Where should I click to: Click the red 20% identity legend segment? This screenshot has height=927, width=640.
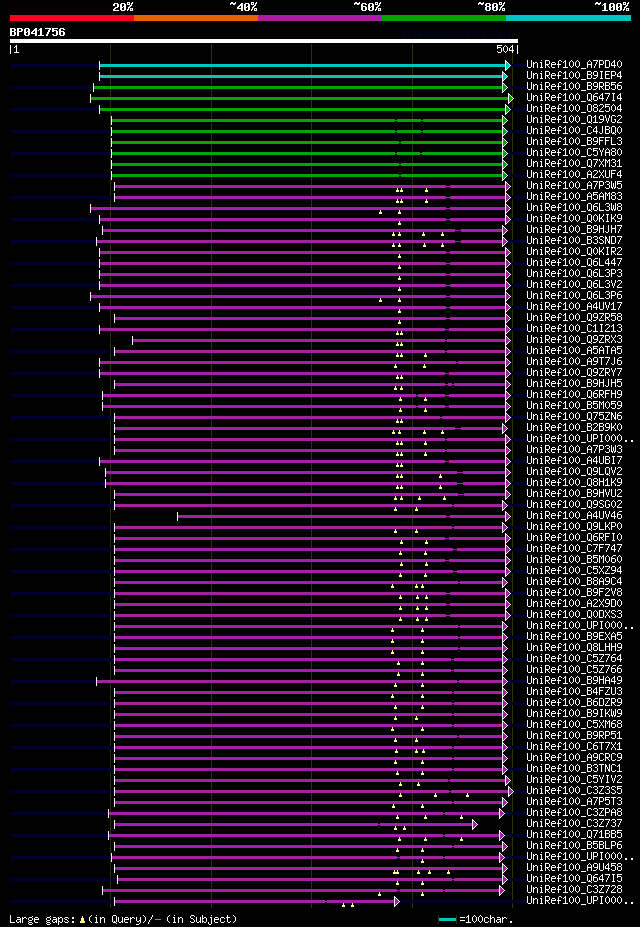point(72,18)
